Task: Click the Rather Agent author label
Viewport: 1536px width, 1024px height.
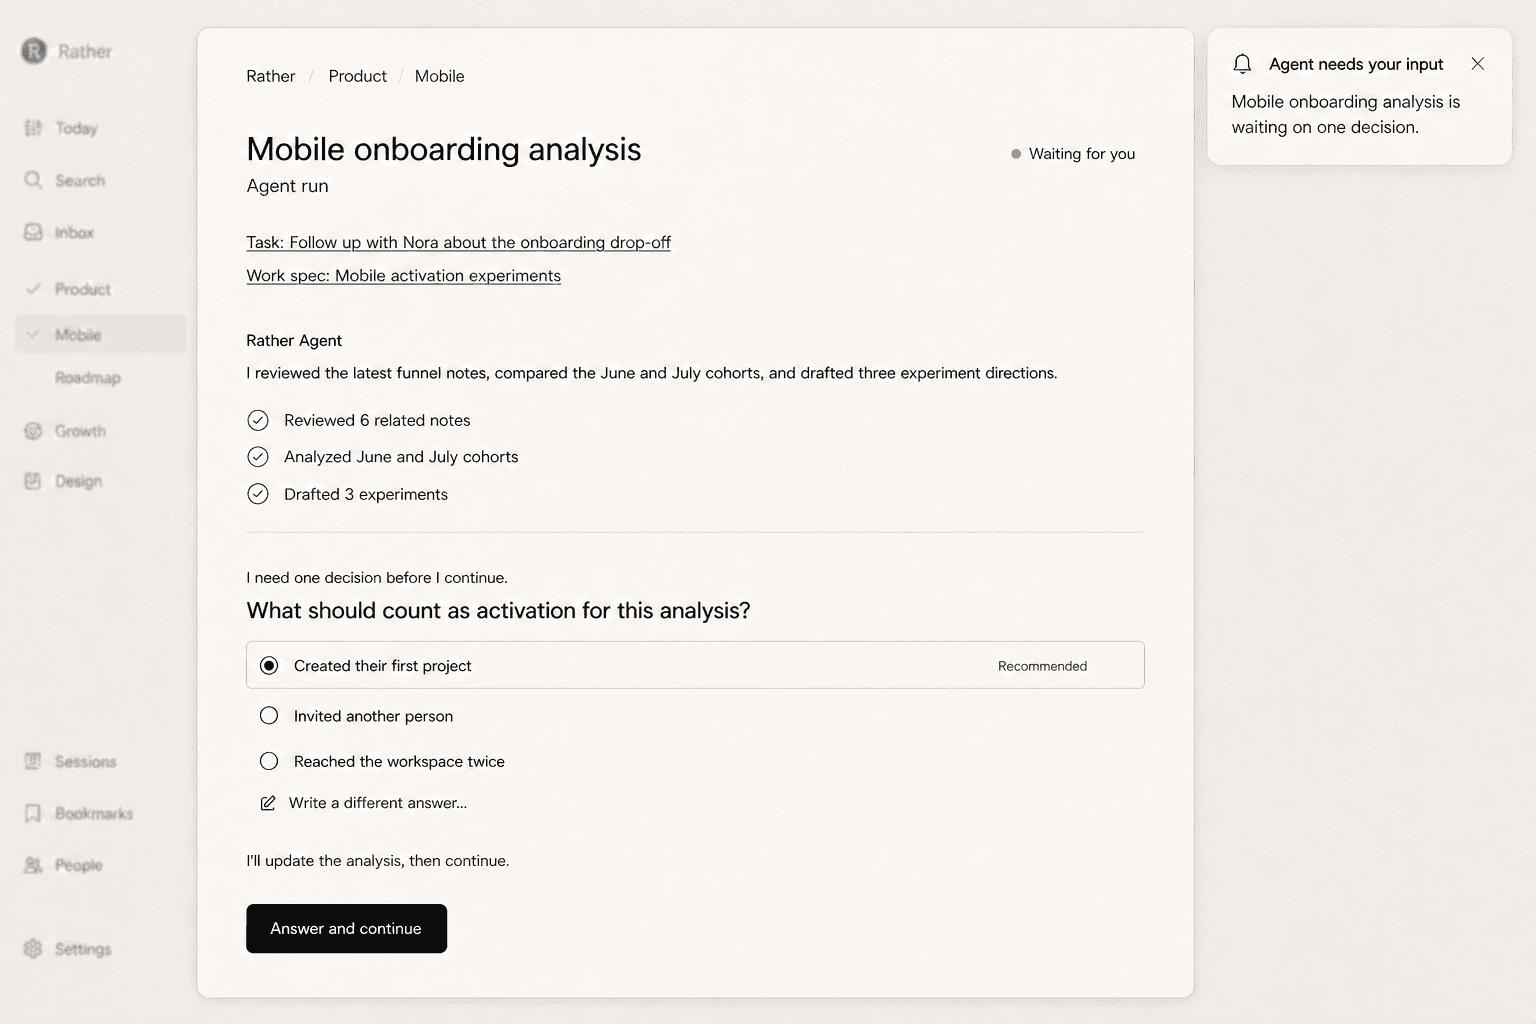Action: [x=294, y=340]
